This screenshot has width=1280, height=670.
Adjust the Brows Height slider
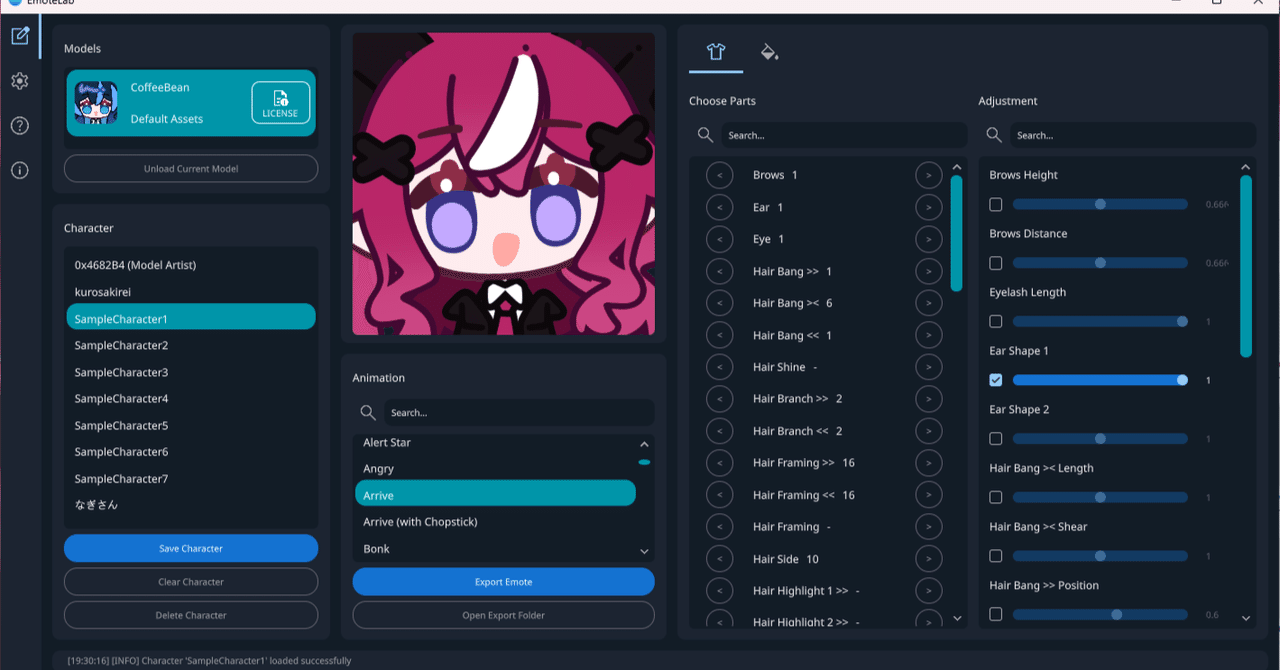pos(1100,204)
